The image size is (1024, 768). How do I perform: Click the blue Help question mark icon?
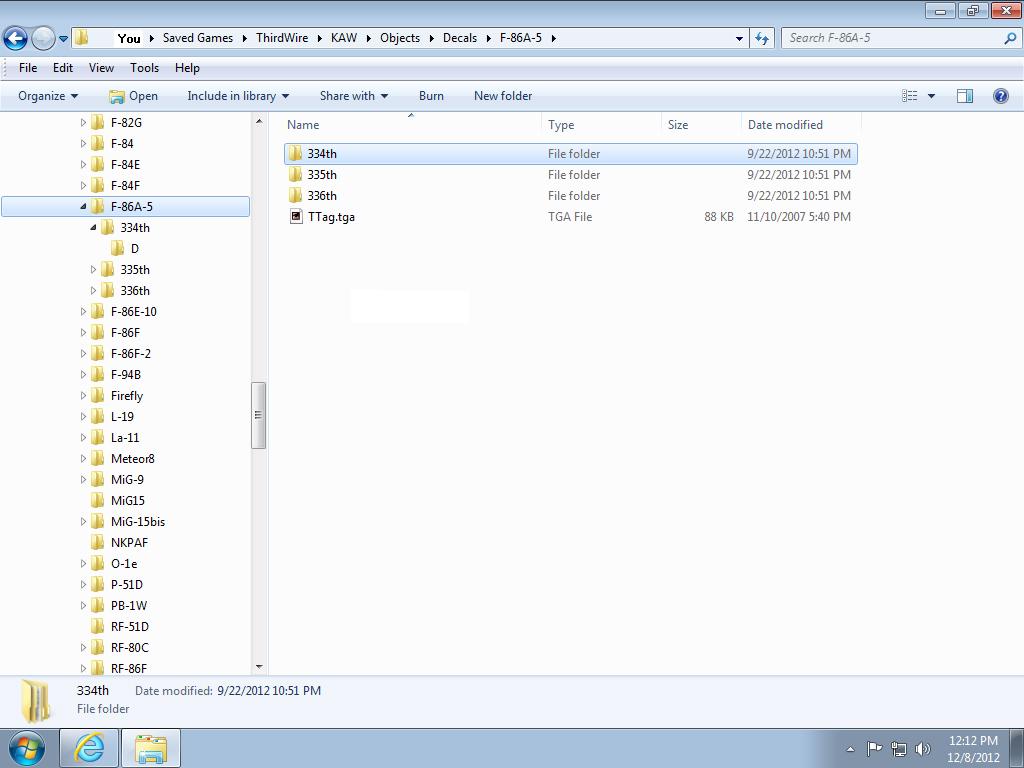click(1000, 96)
